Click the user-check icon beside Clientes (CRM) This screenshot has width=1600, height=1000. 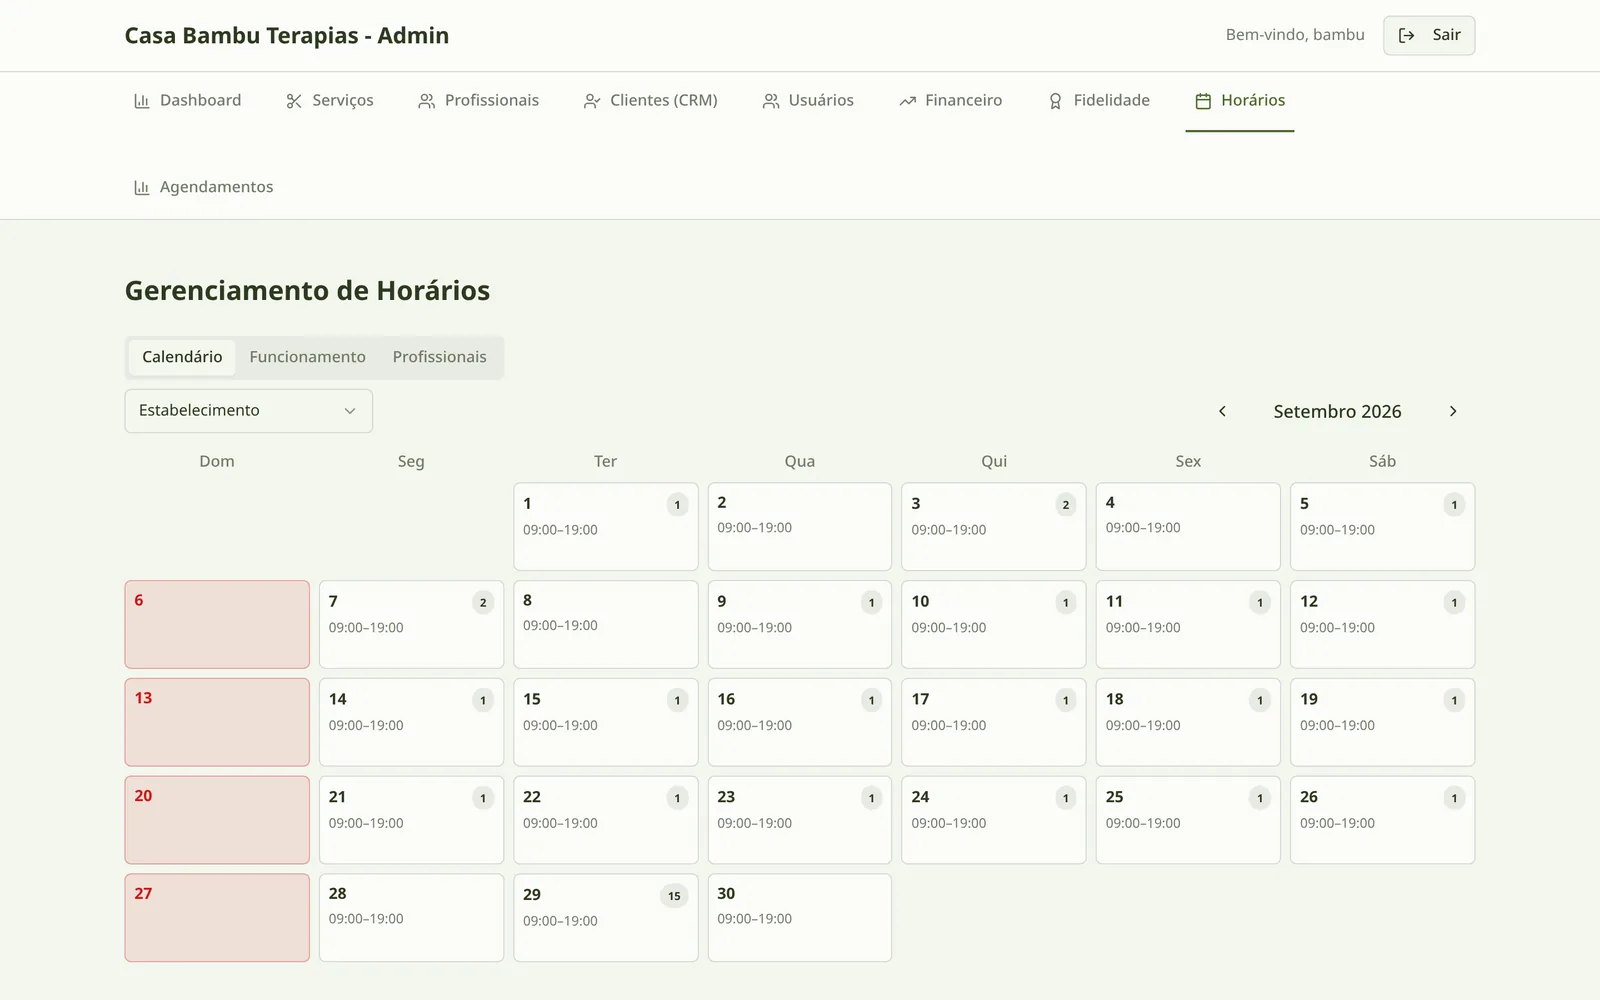(592, 101)
